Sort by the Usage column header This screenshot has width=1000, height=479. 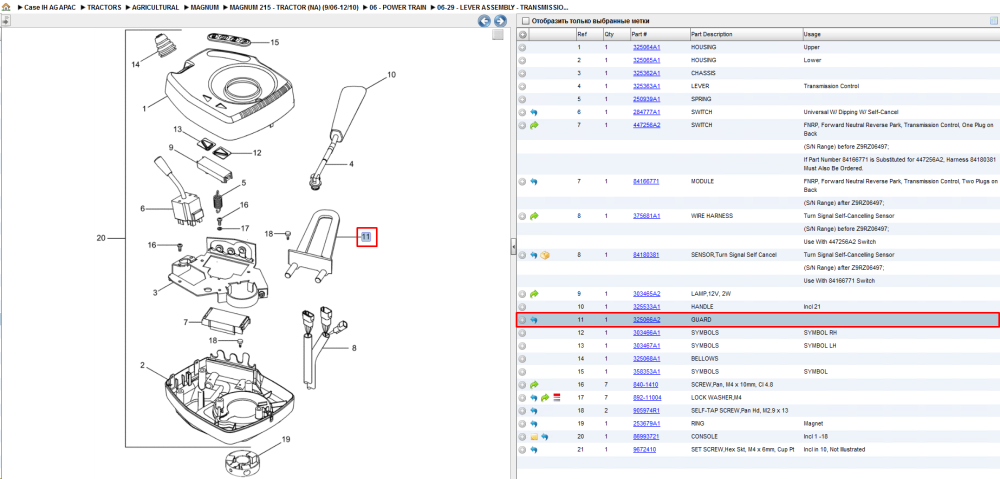901,34
